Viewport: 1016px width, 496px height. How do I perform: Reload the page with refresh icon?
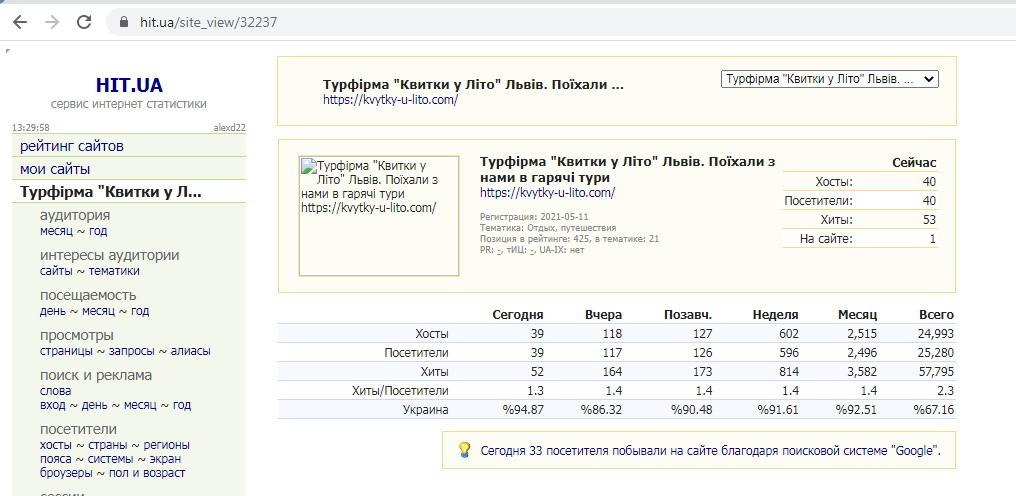[84, 22]
